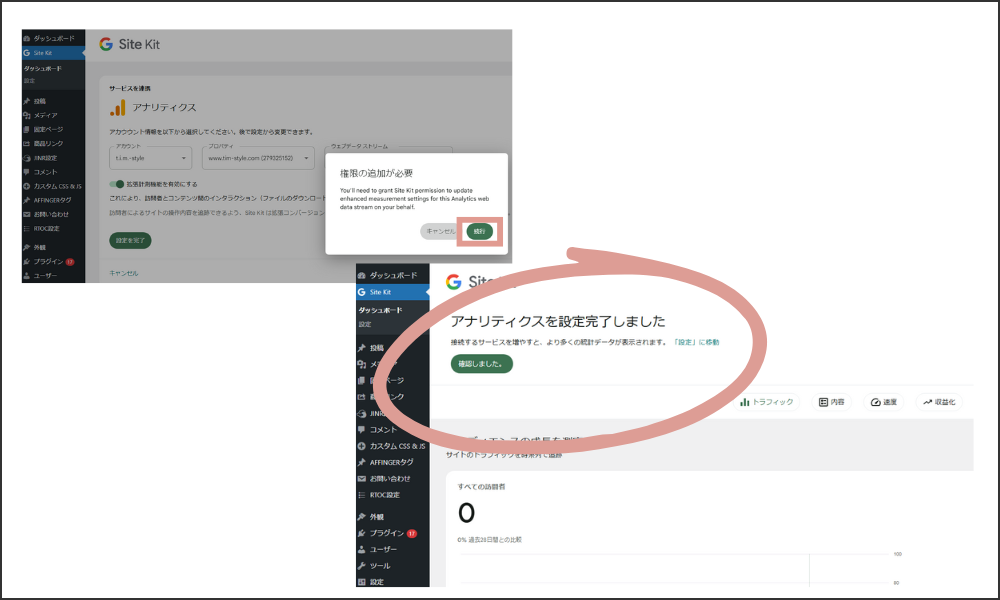Switch to the 速度 tab
This screenshot has width=1000, height=600.
coord(884,402)
